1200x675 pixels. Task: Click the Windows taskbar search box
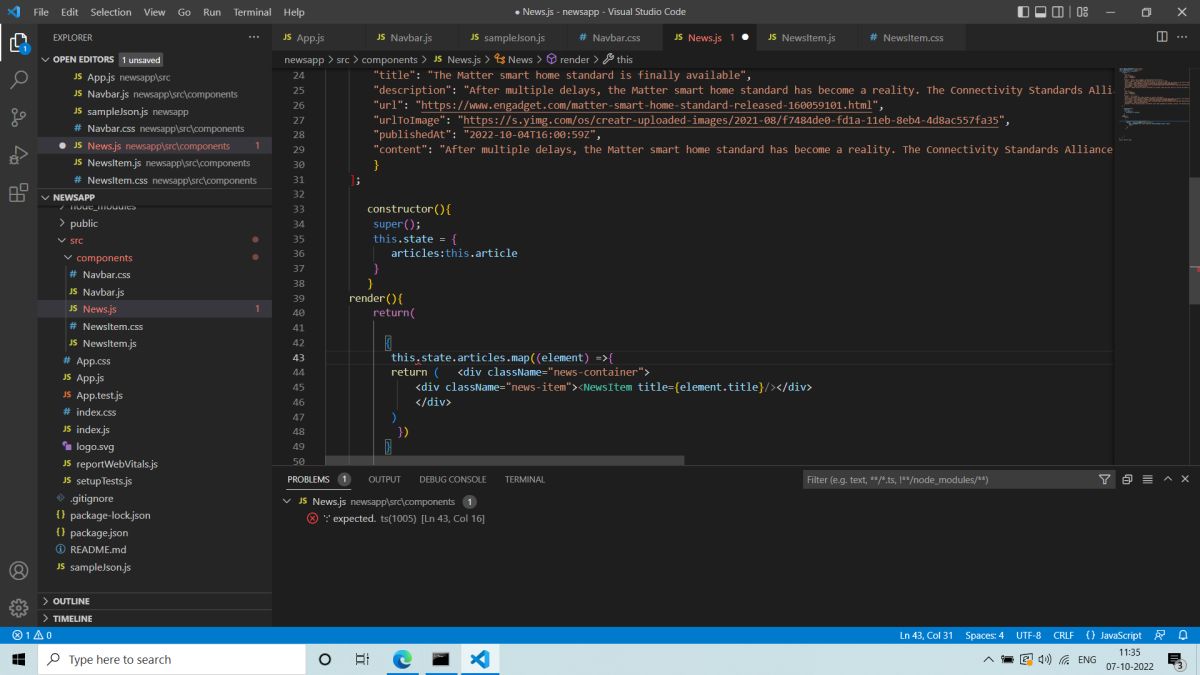171,659
